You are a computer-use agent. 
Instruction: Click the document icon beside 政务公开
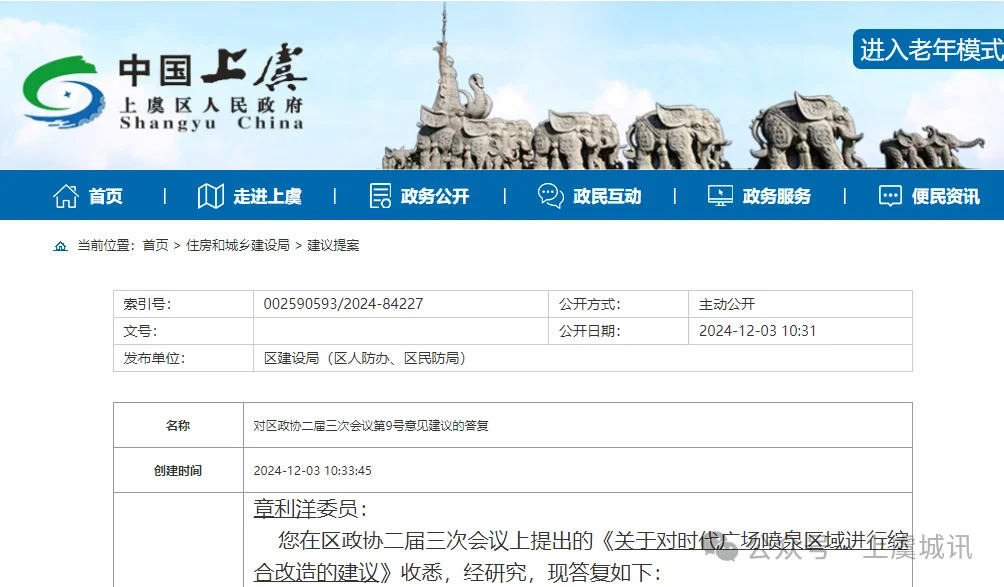[x=380, y=196]
